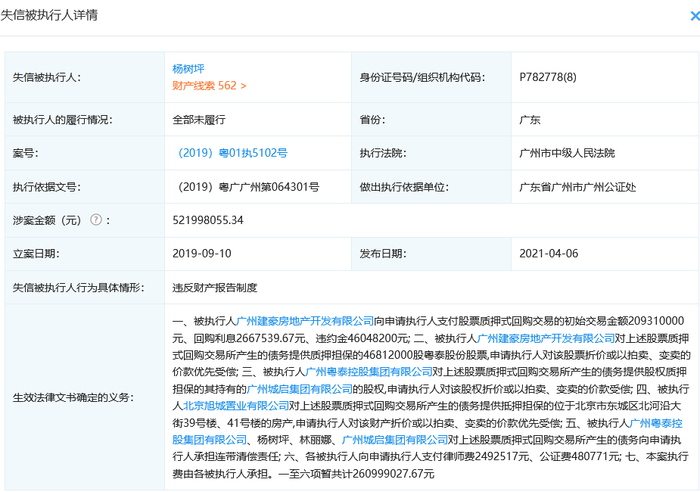The image size is (700, 492).
Task: Click the ID code P782778(8)
Action: pos(546,77)
